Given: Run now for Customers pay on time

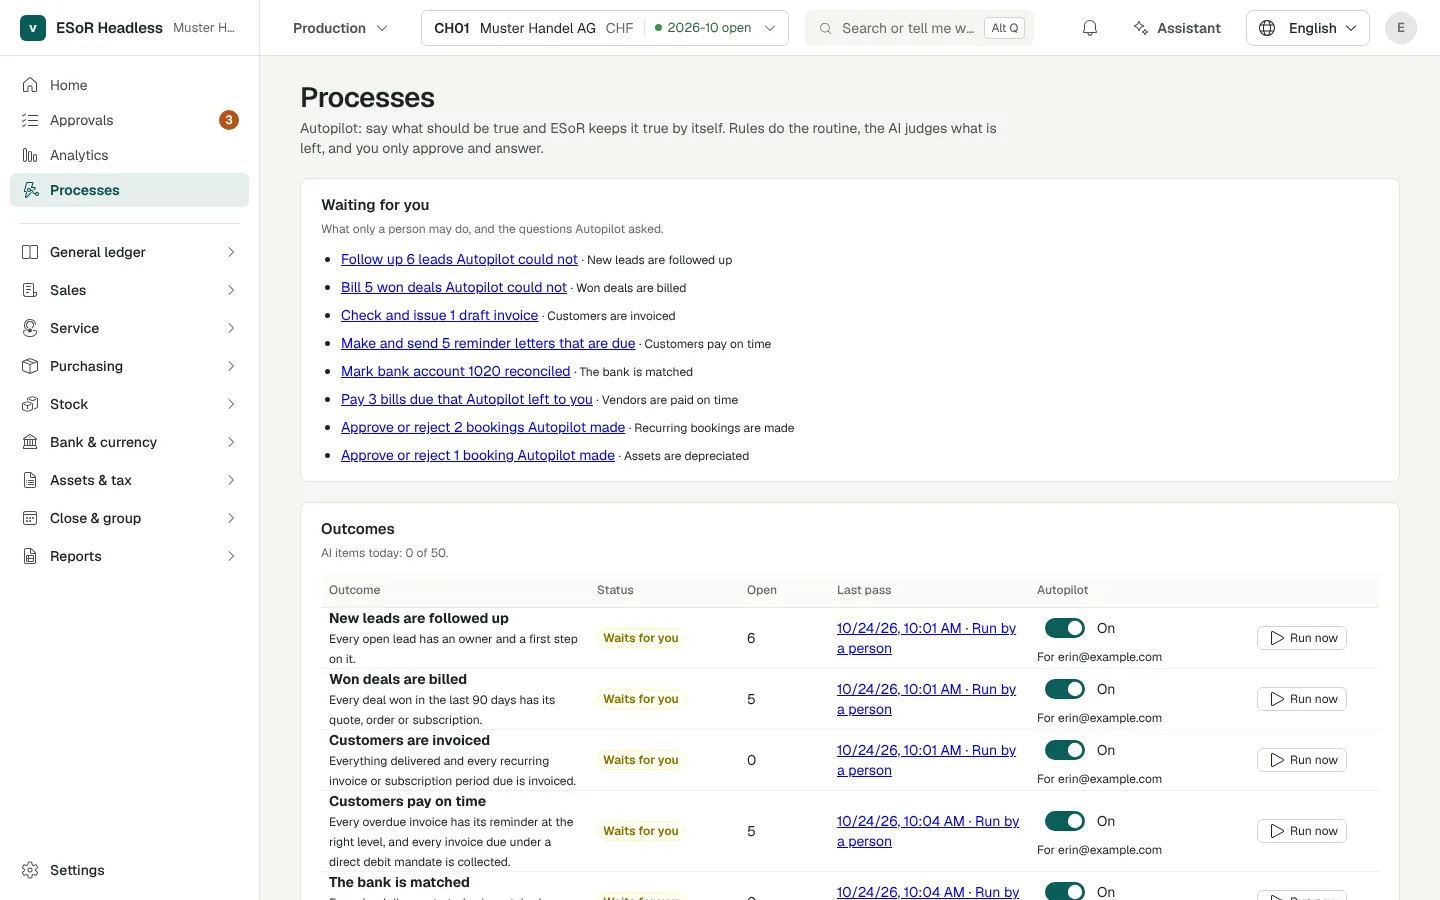Looking at the screenshot, I should [1302, 831].
